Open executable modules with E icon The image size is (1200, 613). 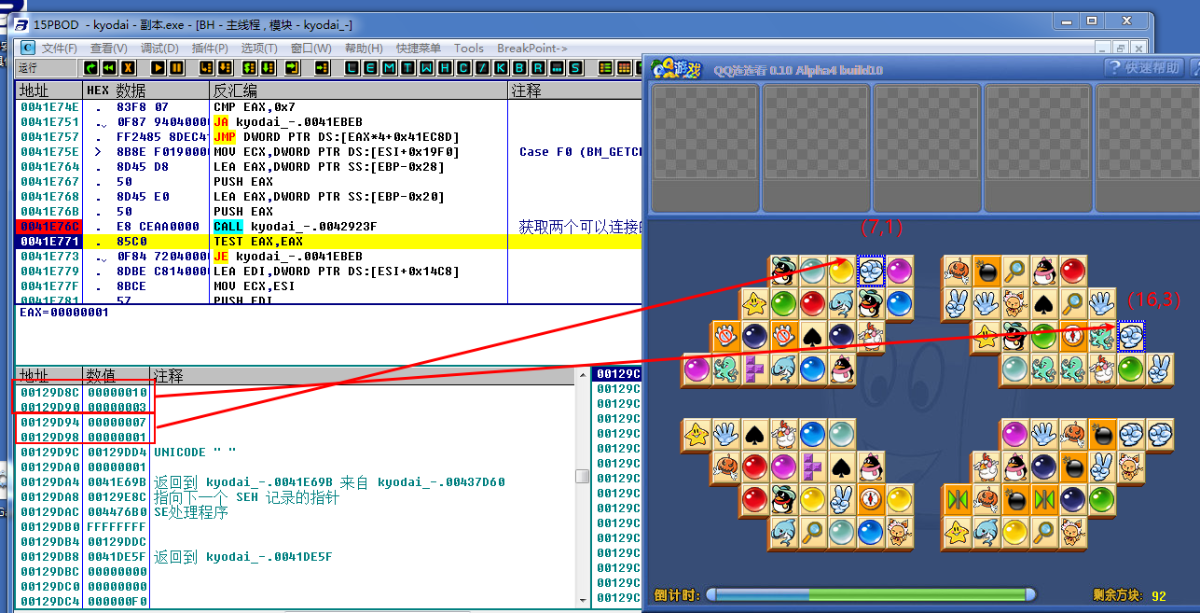371,68
